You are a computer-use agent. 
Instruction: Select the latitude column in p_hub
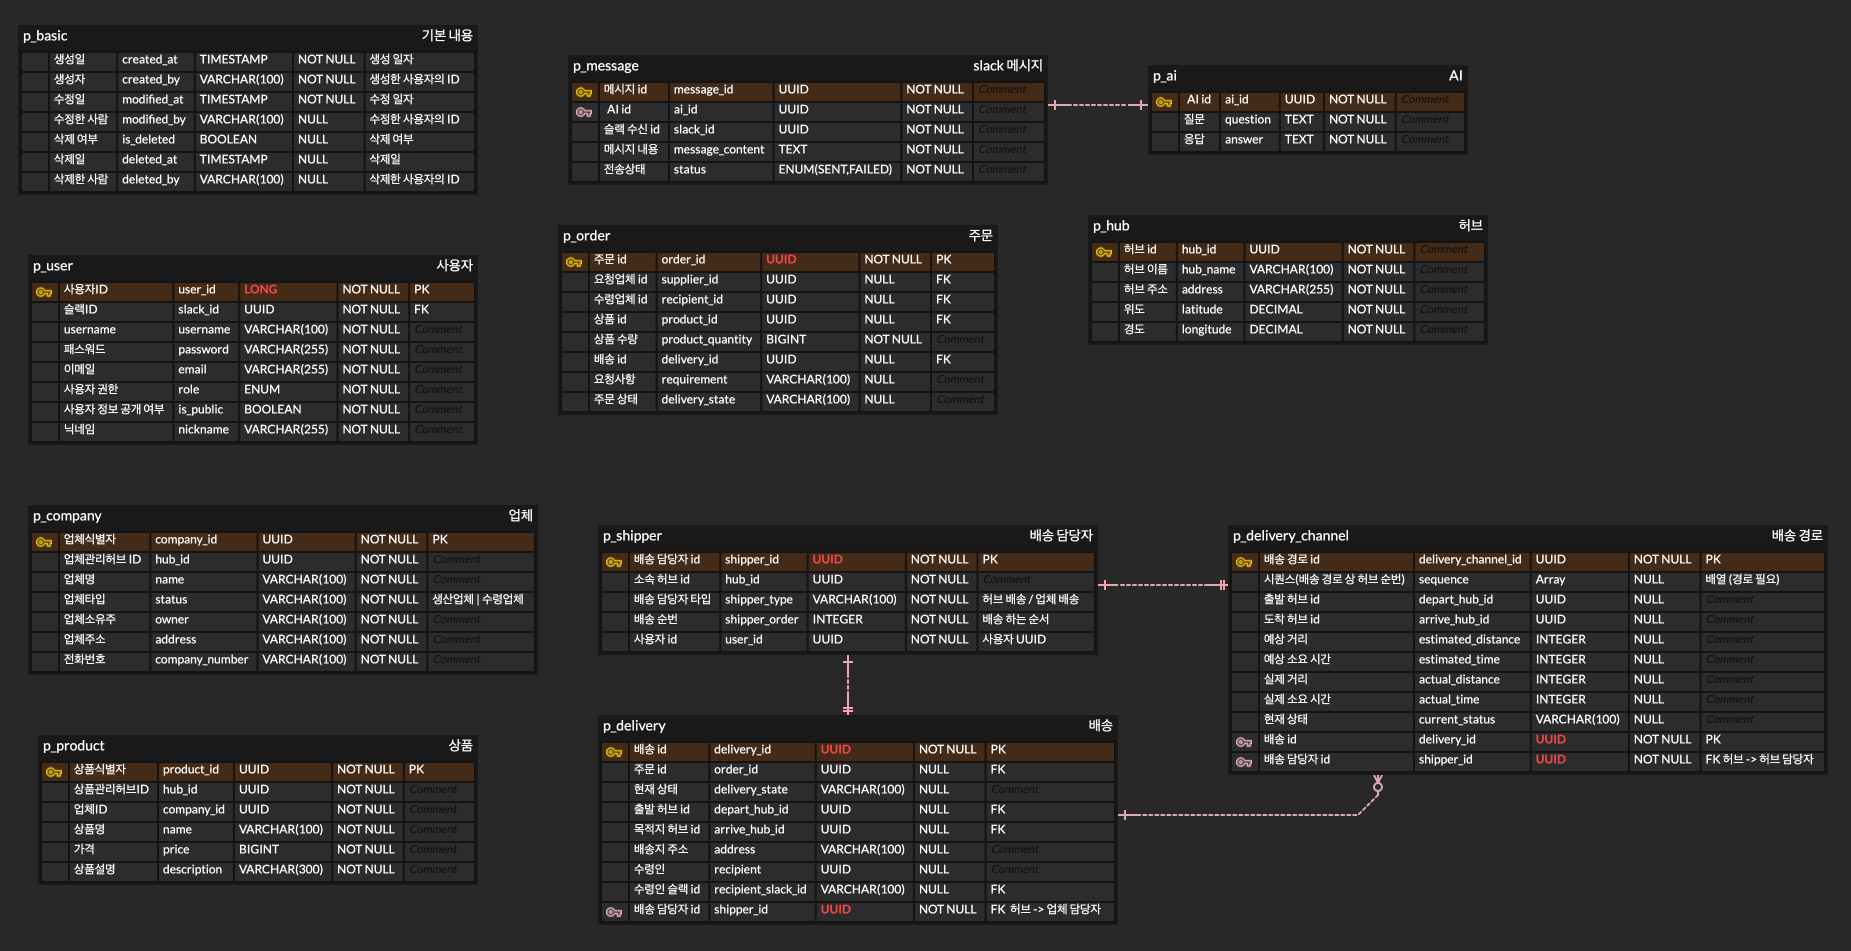pyautogui.click(x=1202, y=310)
